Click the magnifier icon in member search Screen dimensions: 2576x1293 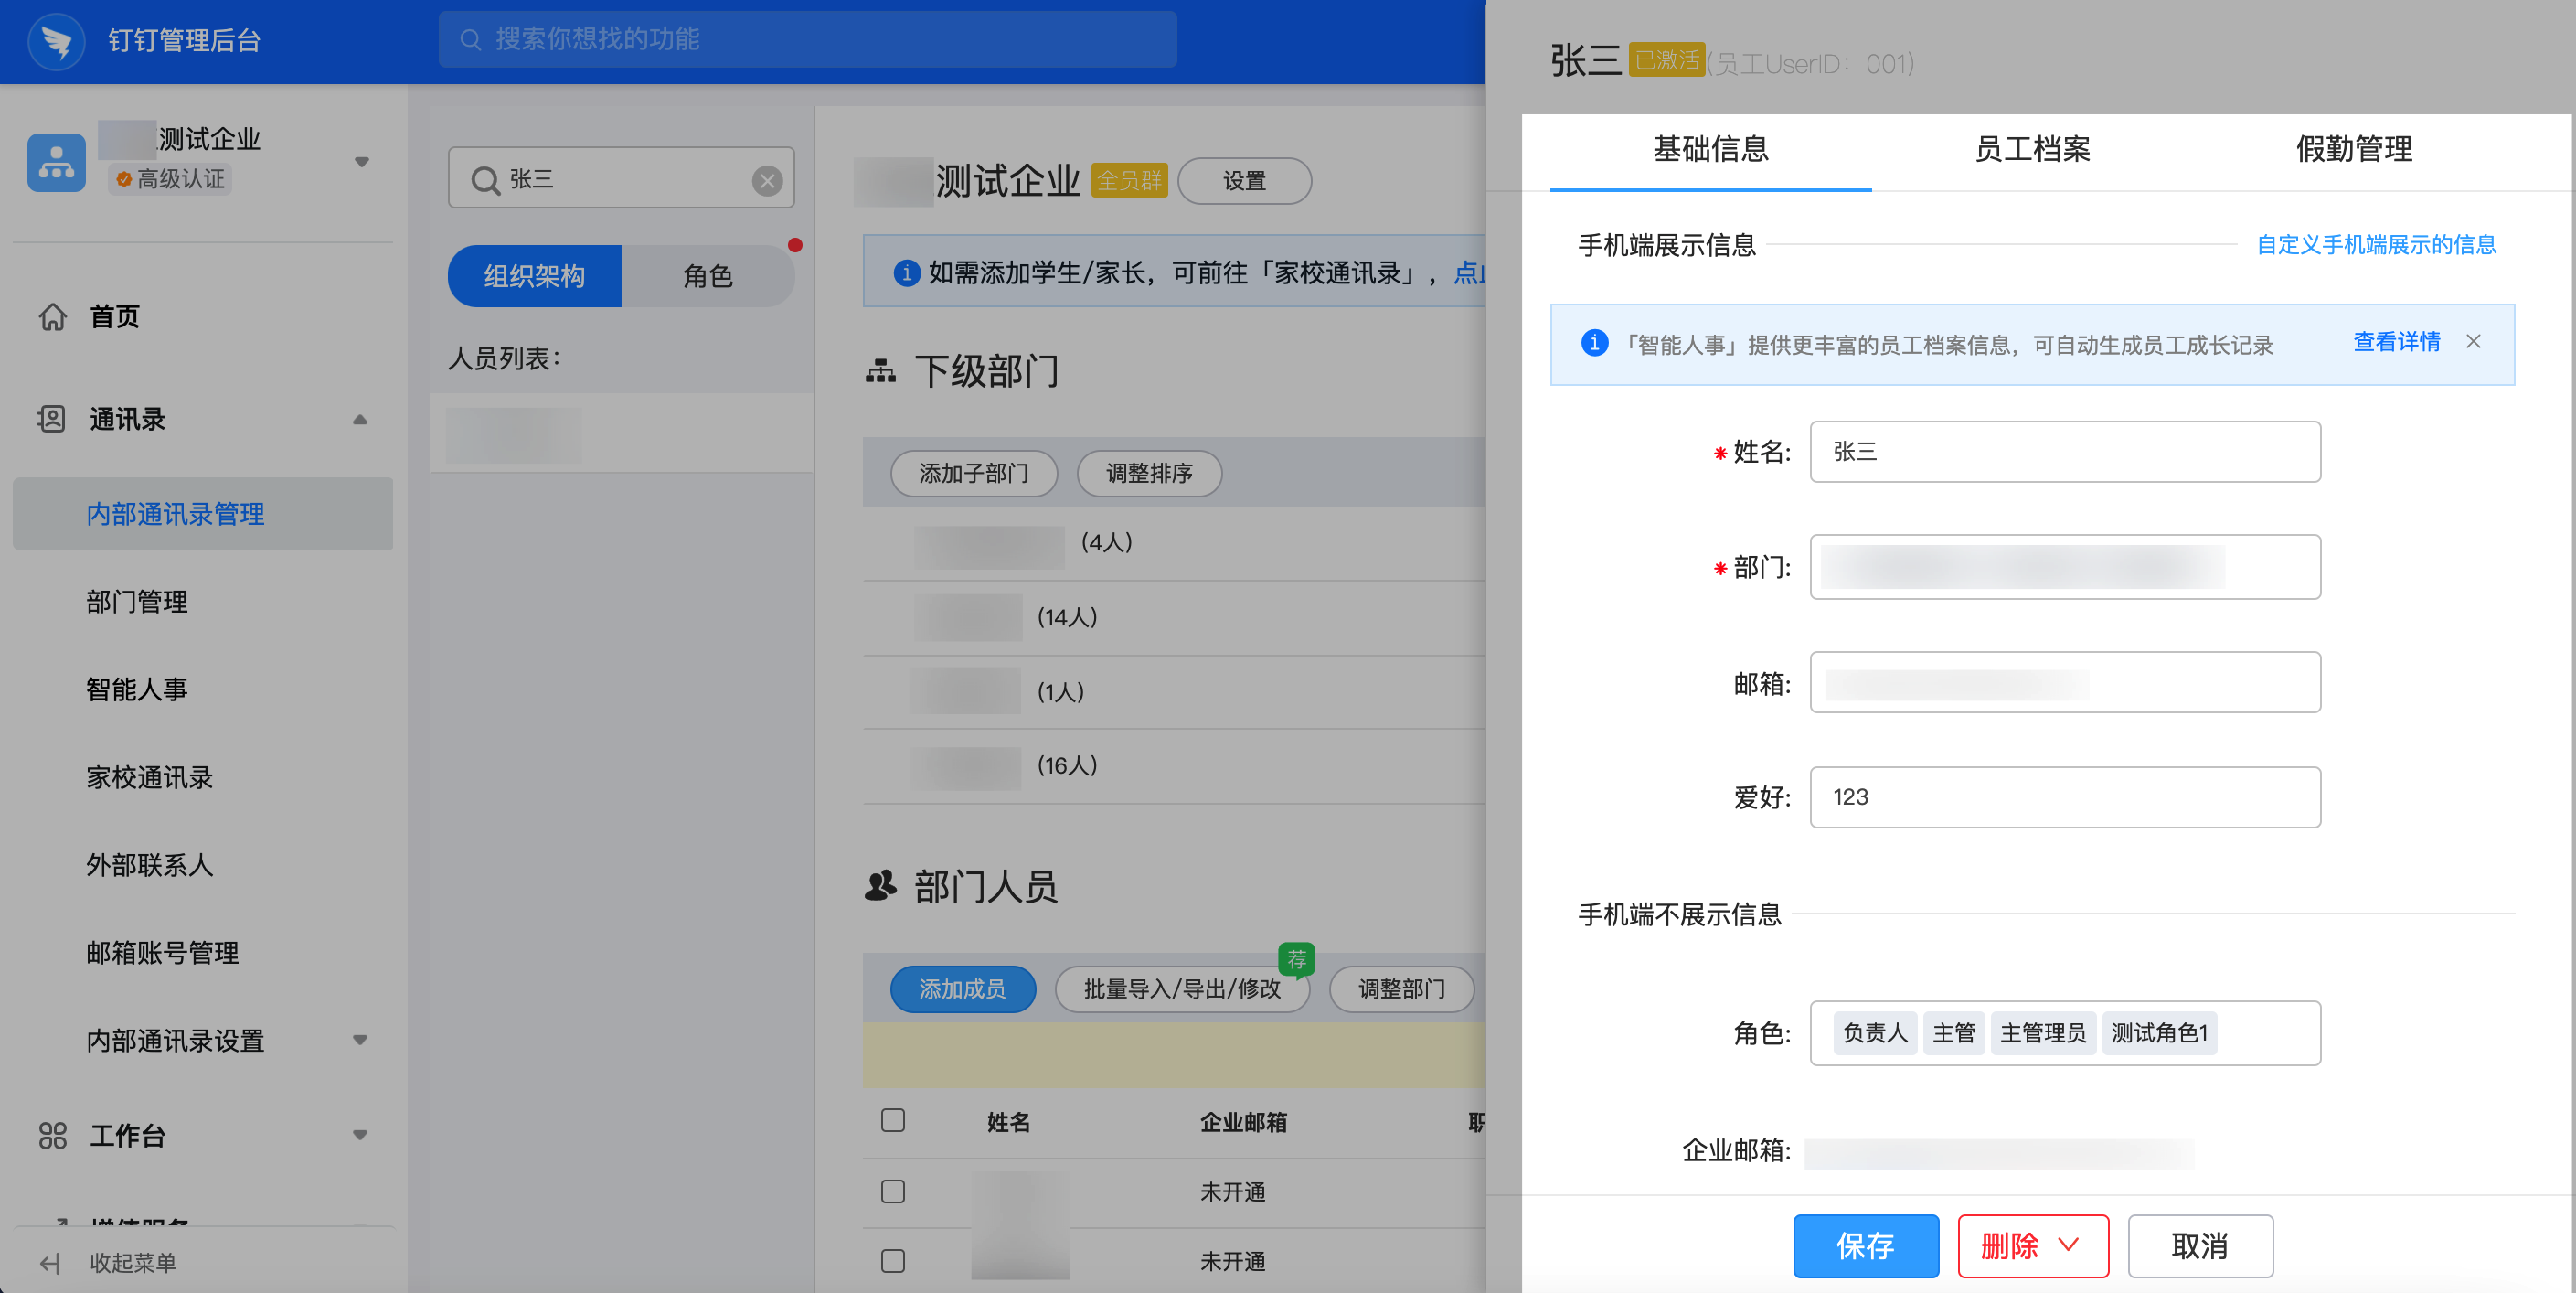click(x=485, y=181)
